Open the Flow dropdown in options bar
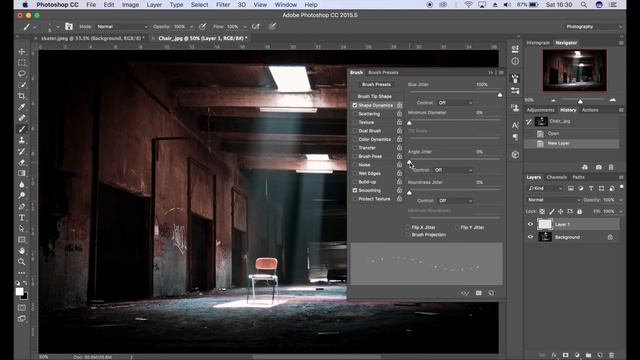The width and height of the screenshot is (640, 360). pyautogui.click(x=244, y=27)
